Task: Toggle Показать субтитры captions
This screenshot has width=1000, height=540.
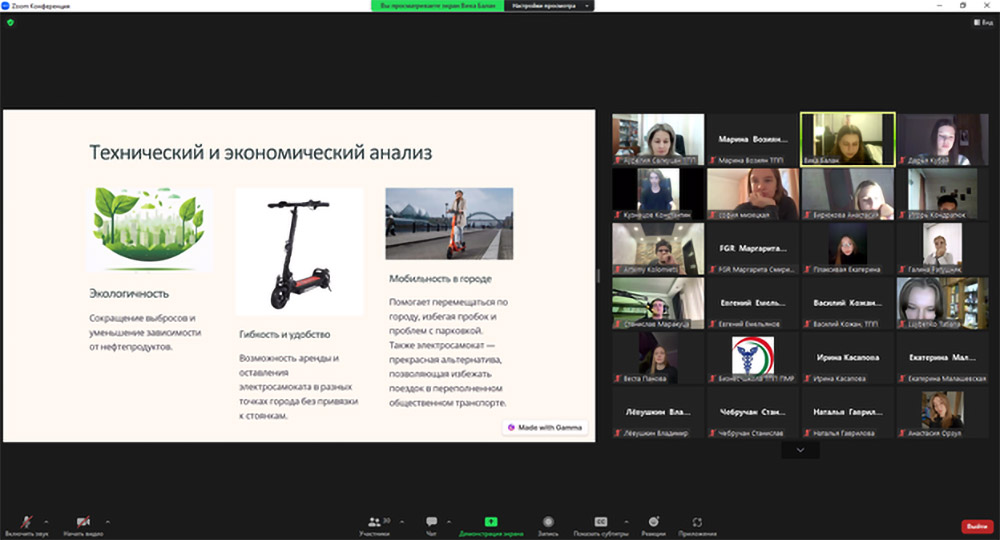Action: point(601,522)
